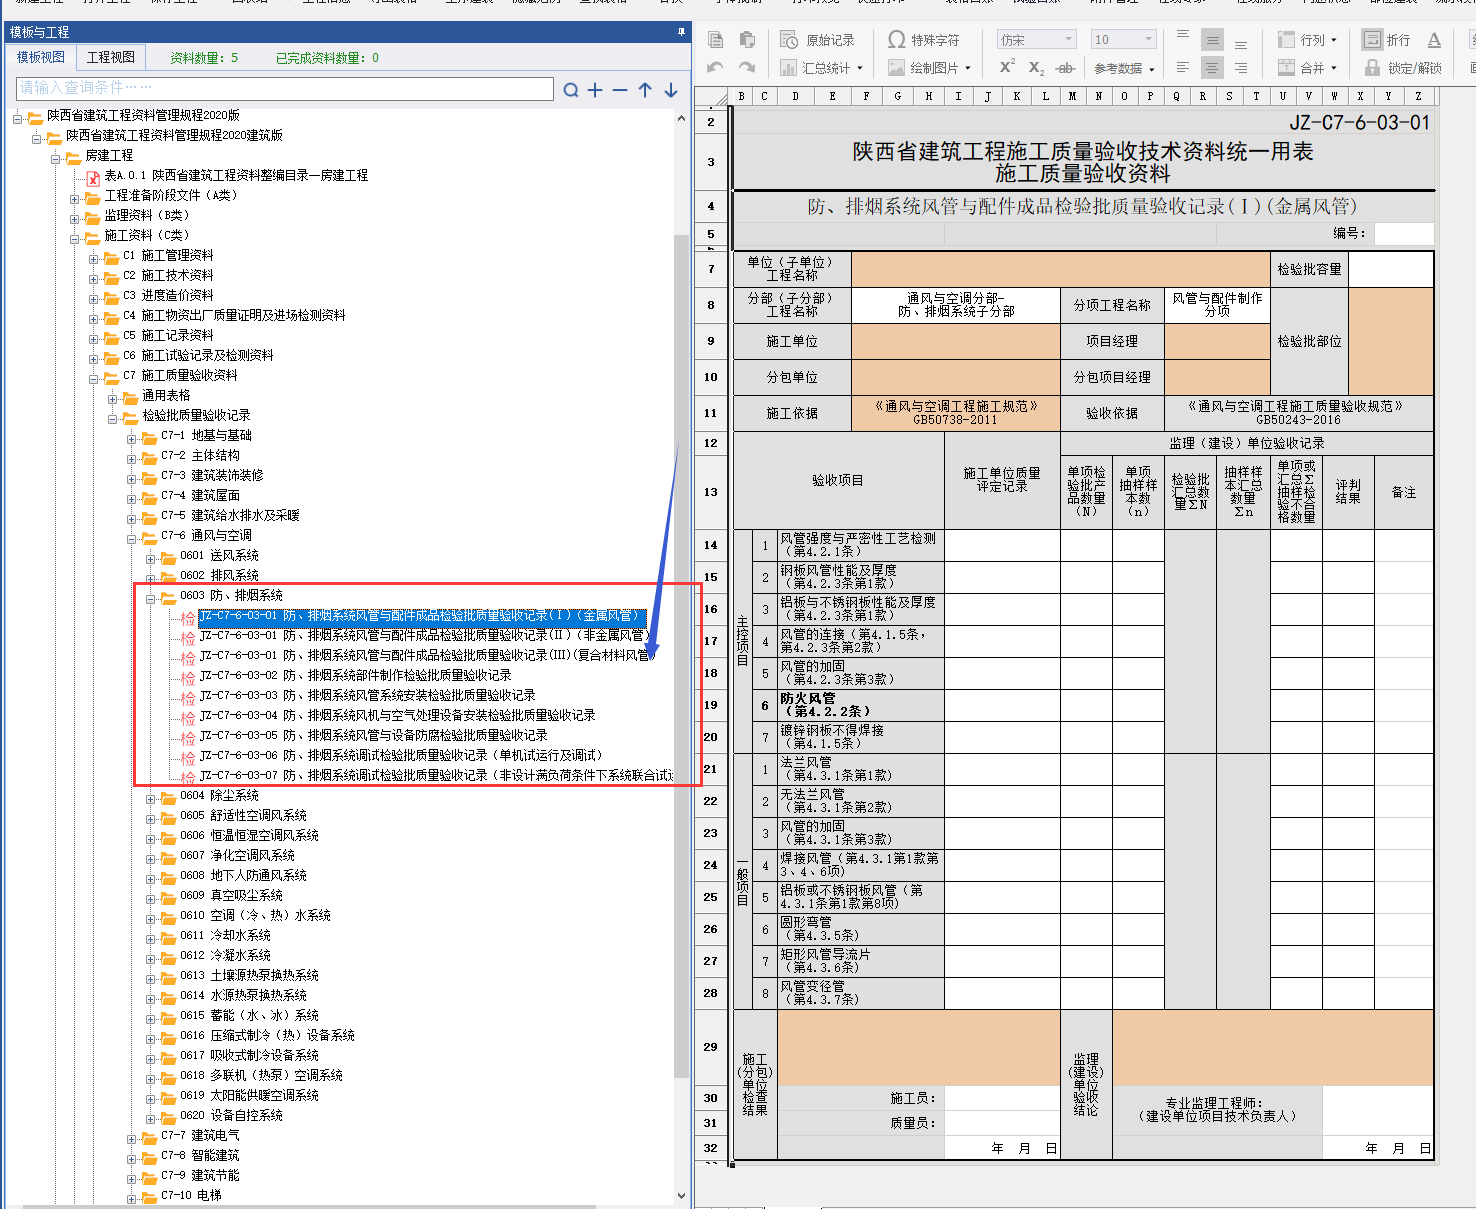This screenshot has width=1476, height=1209.
Task: Expand the C7-7 建筑电气 tree node
Action: click(132, 1137)
